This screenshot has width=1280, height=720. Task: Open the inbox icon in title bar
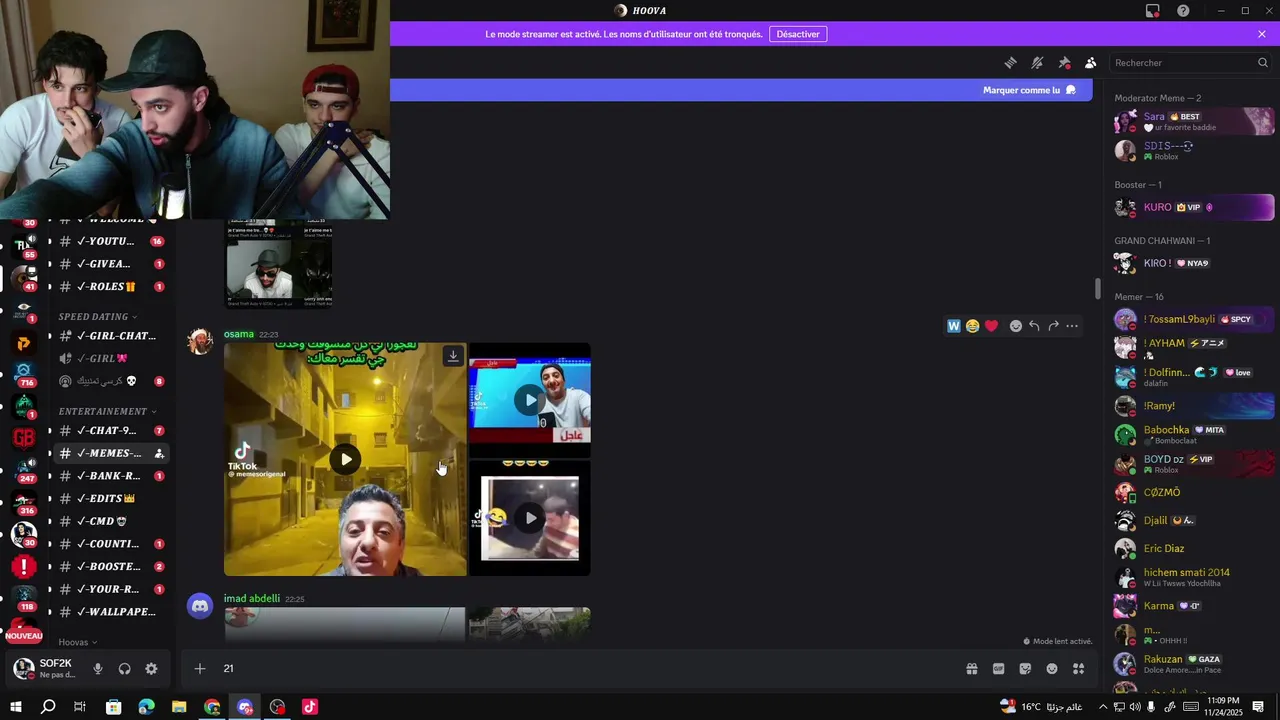point(1153,11)
